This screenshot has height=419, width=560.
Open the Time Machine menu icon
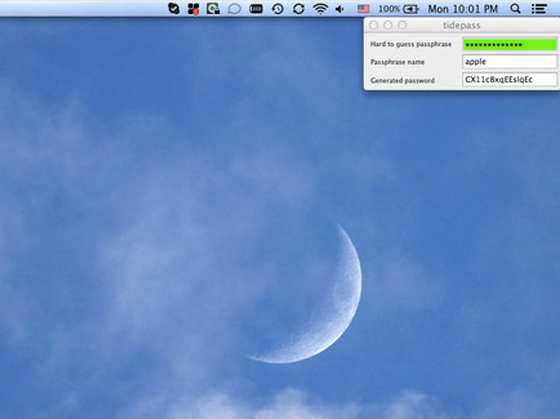pyautogui.click(x=278, y=9)
